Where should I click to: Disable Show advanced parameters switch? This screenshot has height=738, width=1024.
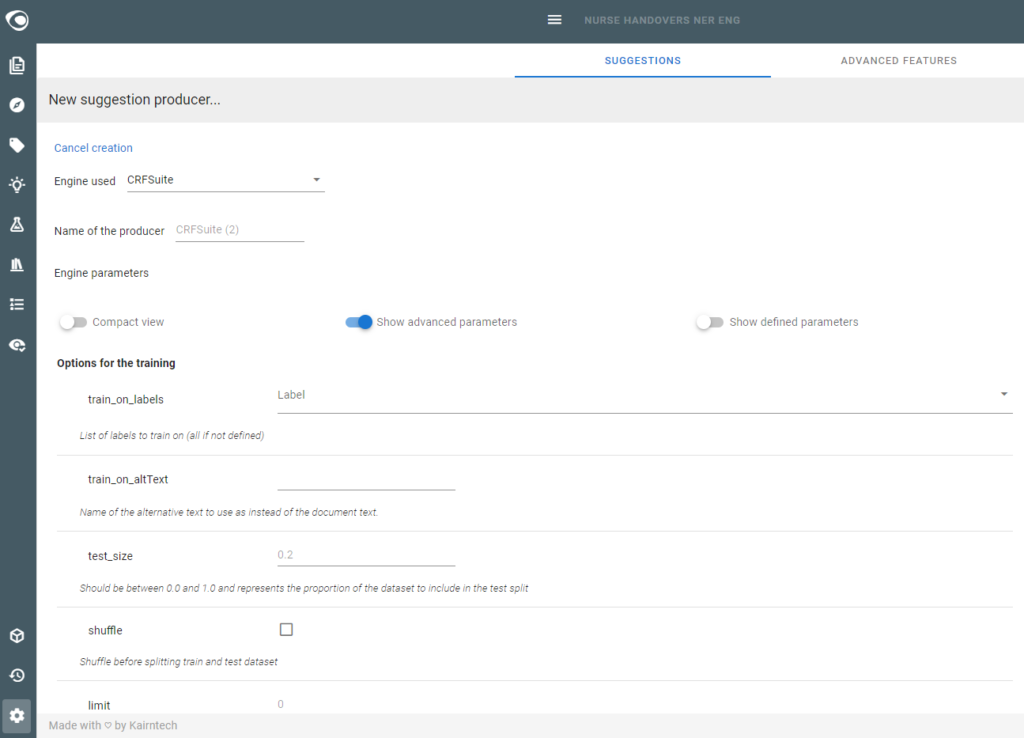[x=359, y=322]
